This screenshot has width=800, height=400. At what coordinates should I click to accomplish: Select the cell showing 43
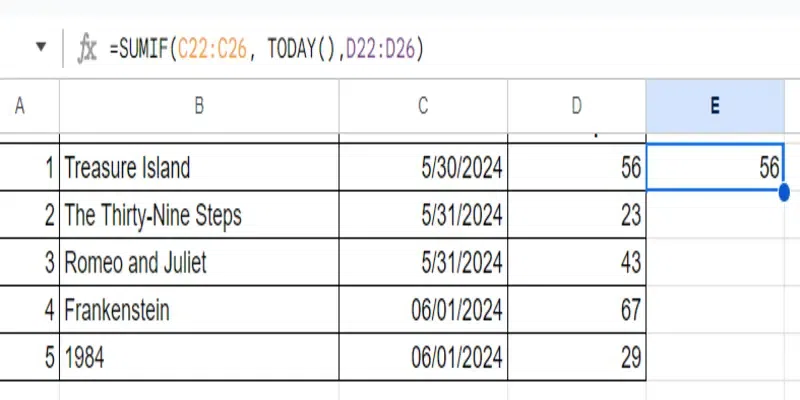tap(577, 262)
